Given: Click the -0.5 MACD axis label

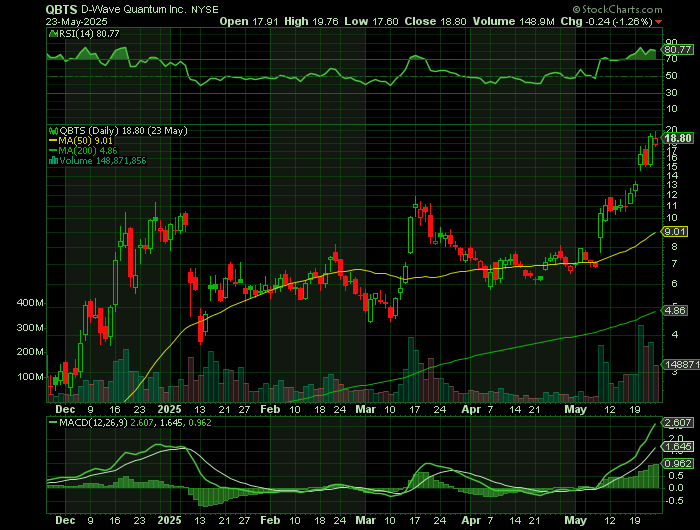Looking at the screenshot, I should [x=674, y=501].
